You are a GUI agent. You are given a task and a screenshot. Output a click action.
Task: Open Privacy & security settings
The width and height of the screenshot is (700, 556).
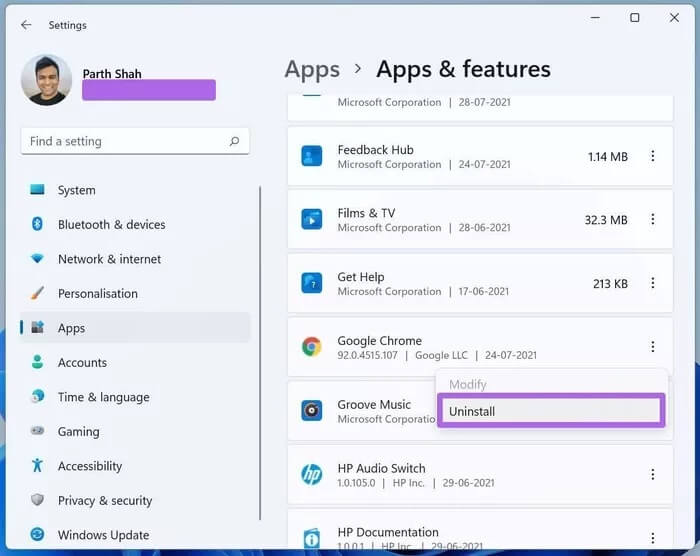click(x=135, y=501)
